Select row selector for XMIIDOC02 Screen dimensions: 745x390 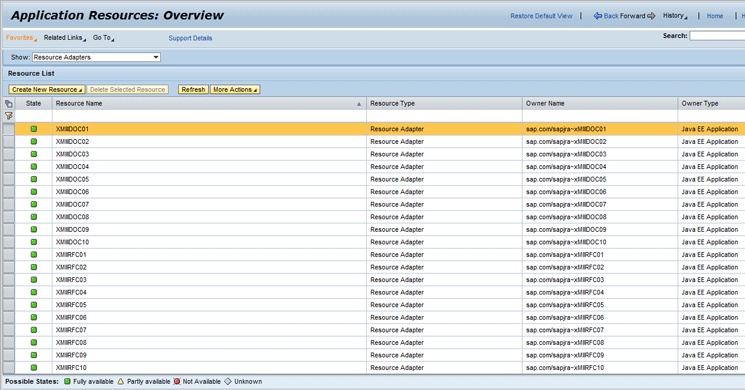9,142
